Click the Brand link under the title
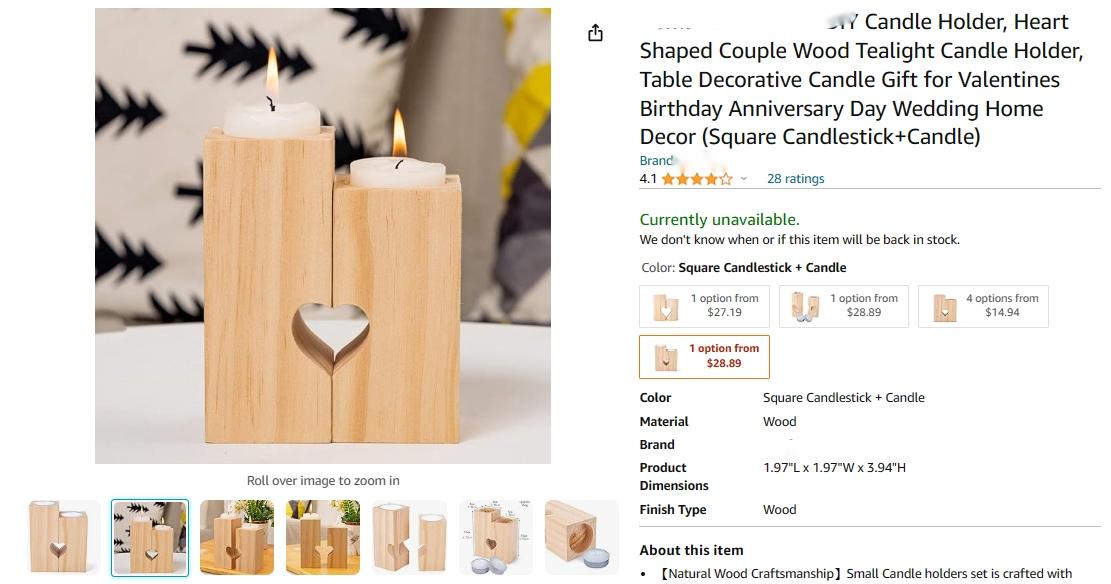Image resolution: width=1111 pixels, height=584 pixels. pyautogui.click(x=658, y=161)
